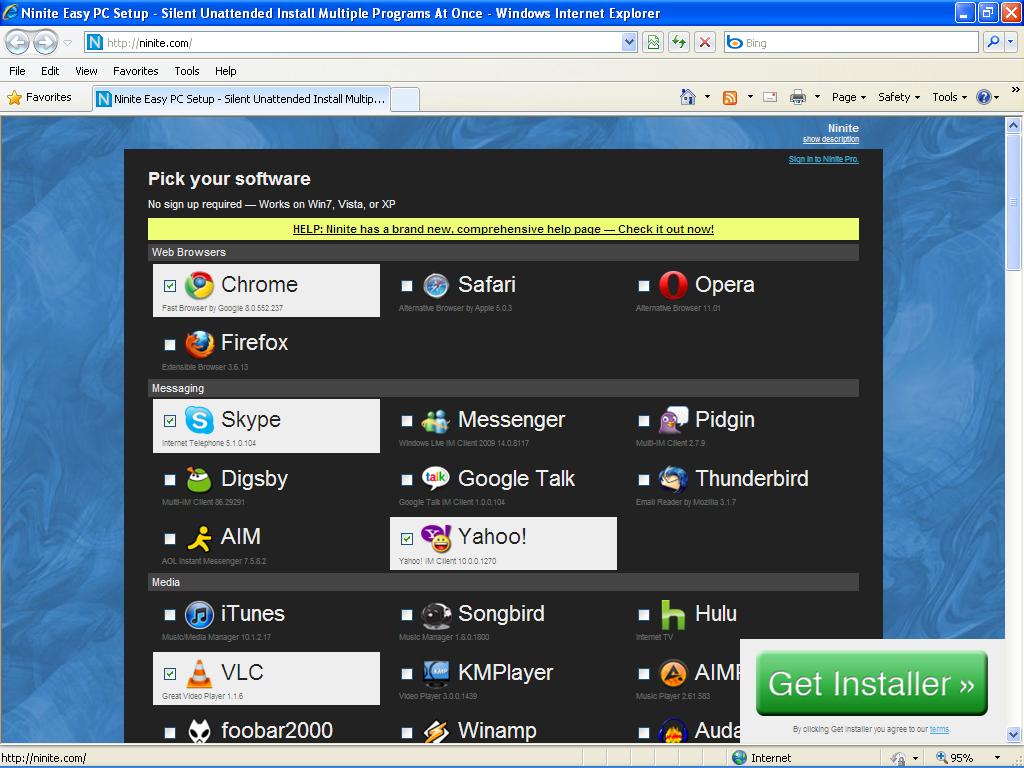The image size is (1024, 768).
Task: Click the Stop loading X button
Action: (705, 42)
